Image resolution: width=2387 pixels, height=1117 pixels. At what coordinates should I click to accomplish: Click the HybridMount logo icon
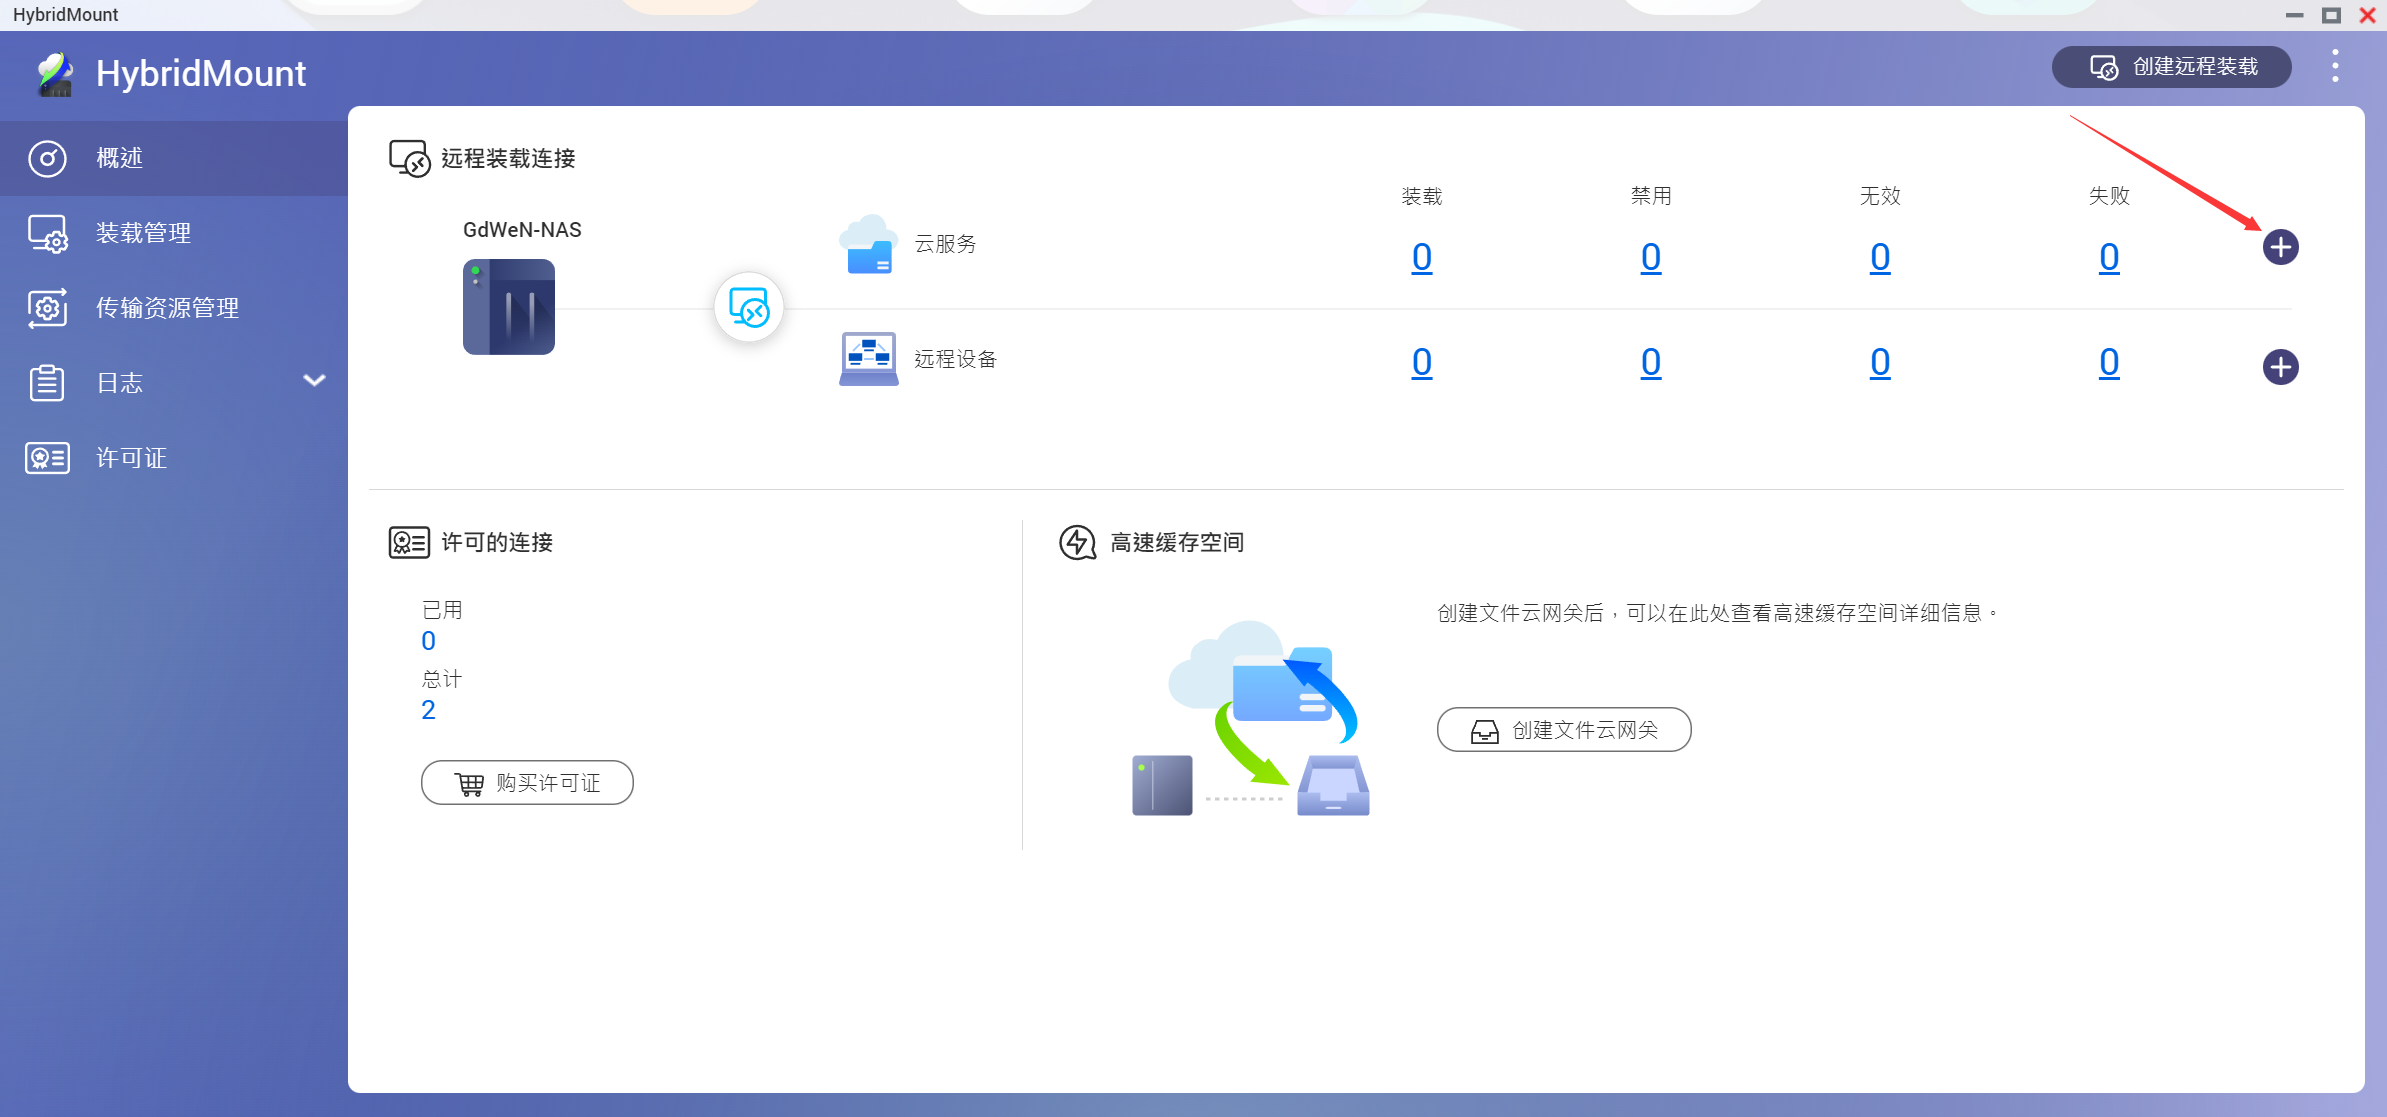[x=55, y=72]
